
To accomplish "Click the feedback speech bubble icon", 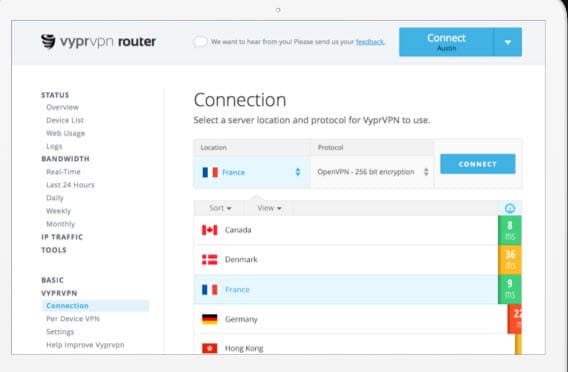I will (x=200, y=42).
